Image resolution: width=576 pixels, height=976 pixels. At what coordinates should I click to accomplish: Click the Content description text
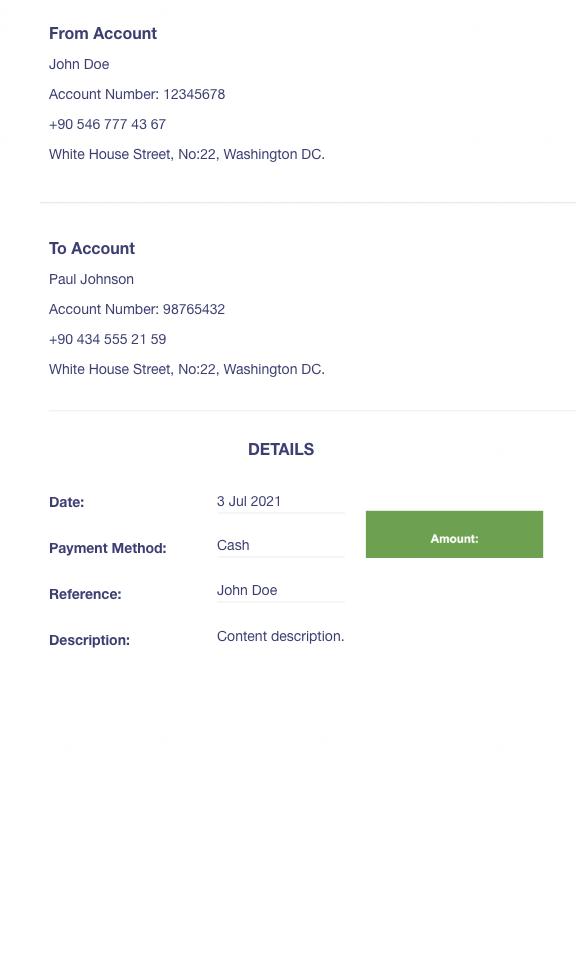pyautogui.click(x=280, y=636)
